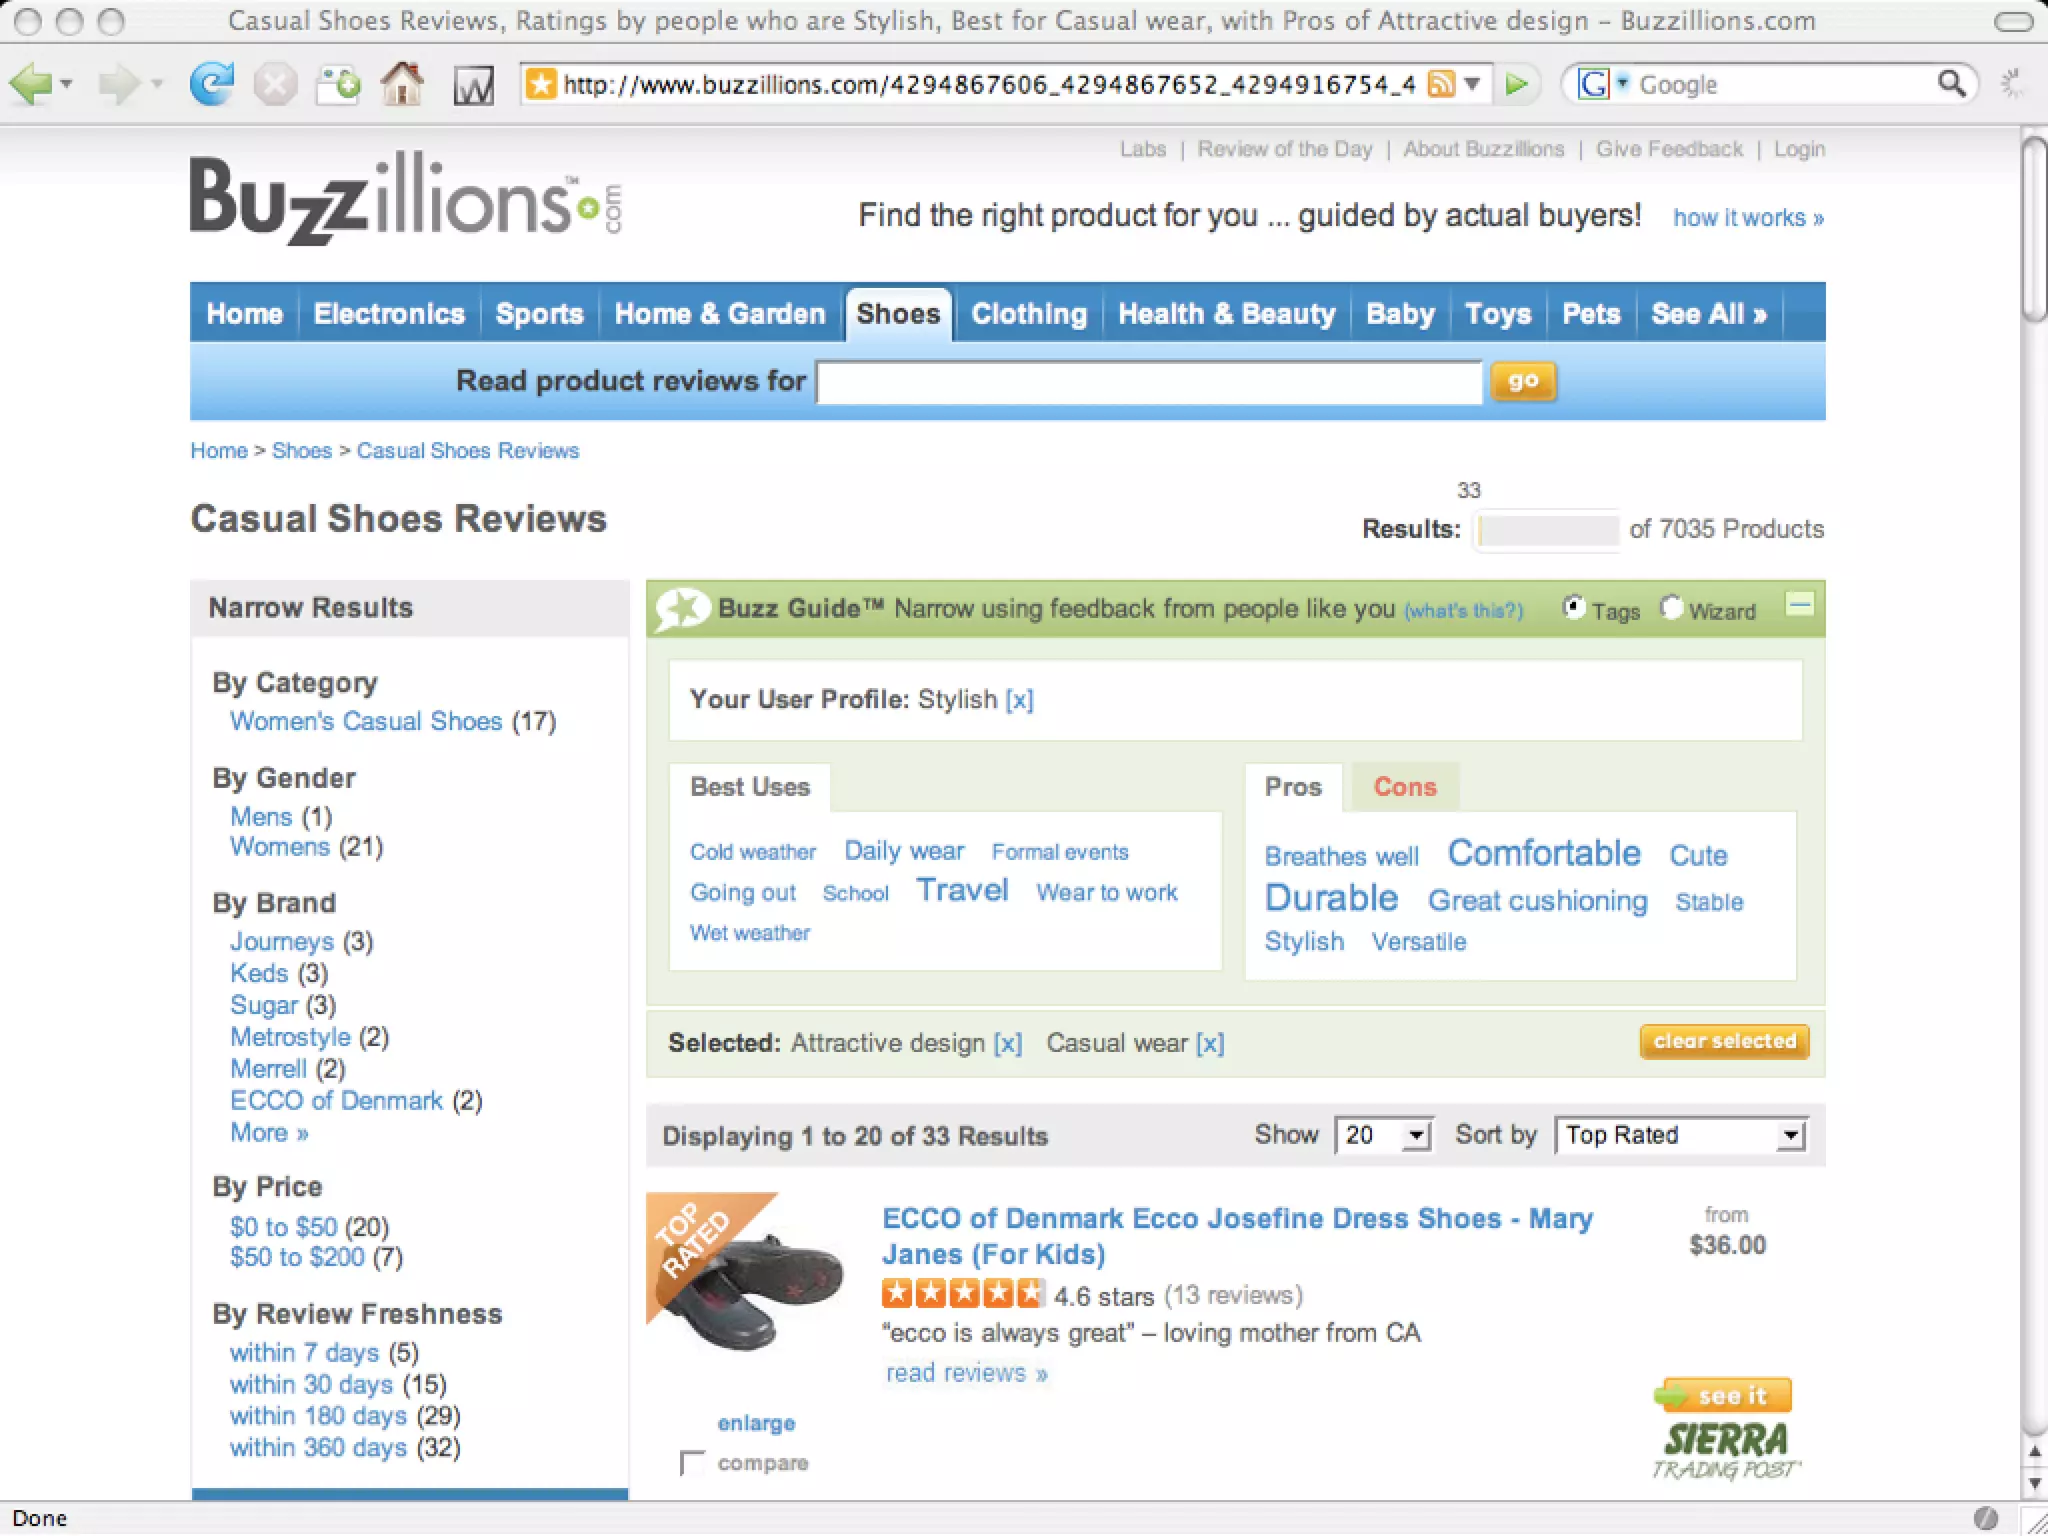
Task: Click the RSS feed icon in address bar
Action: [x=1441, y=84]
